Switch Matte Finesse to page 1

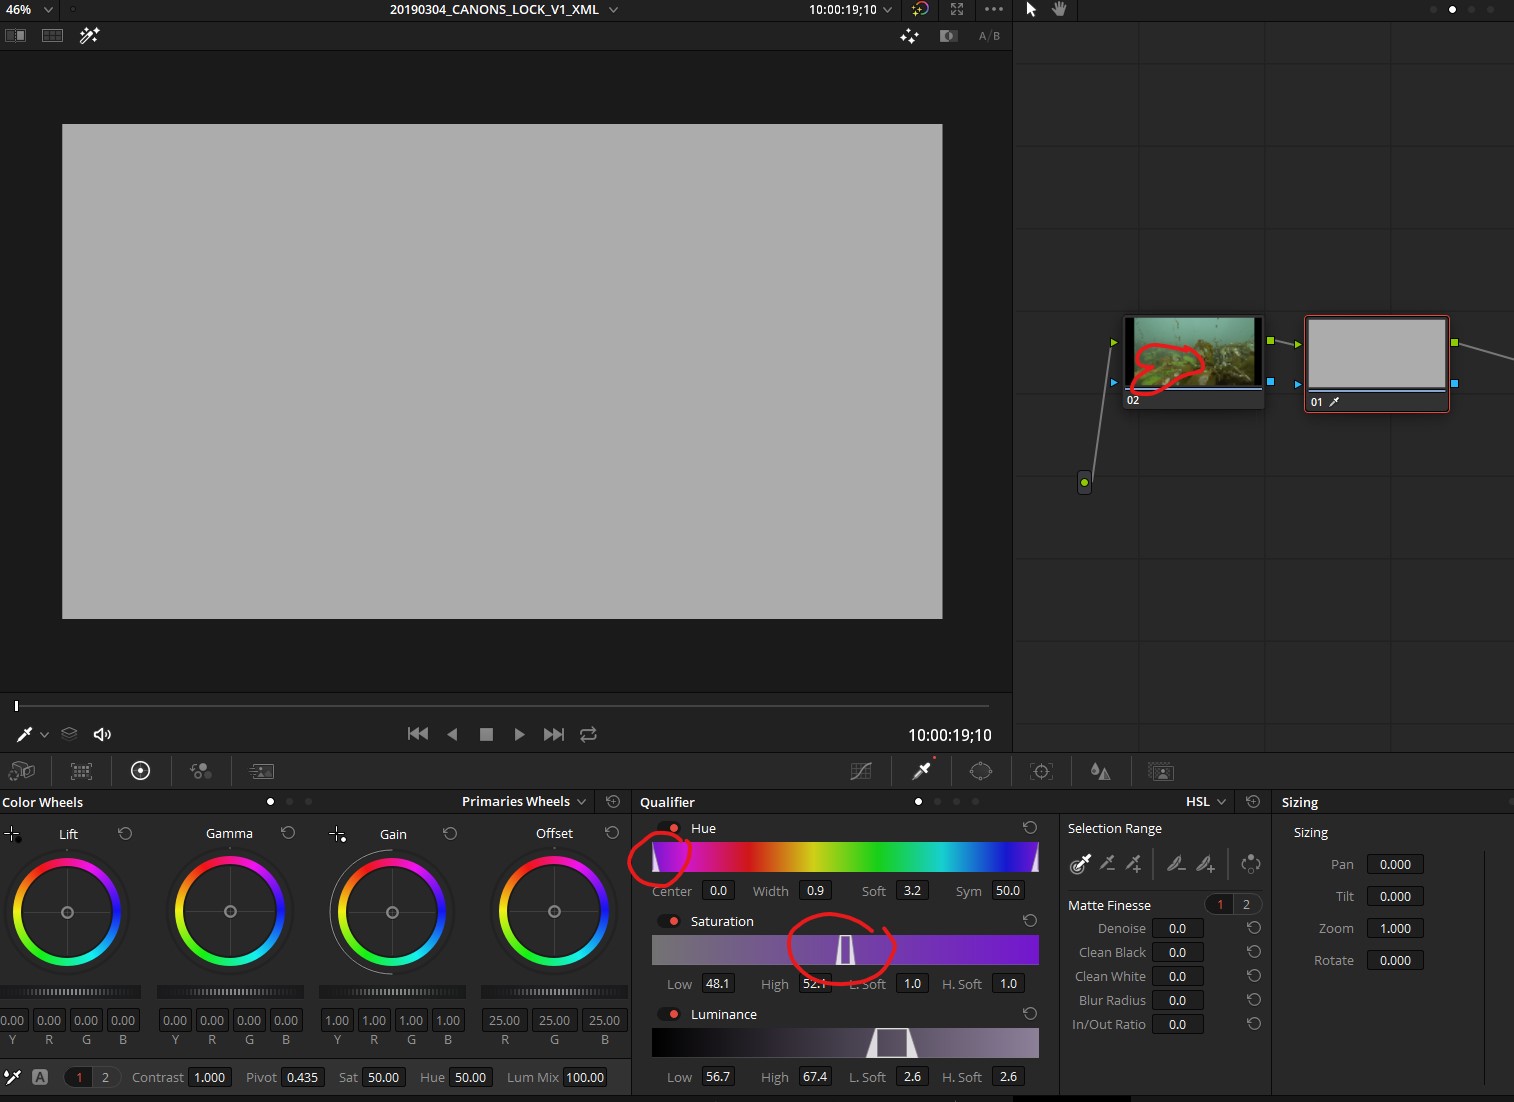(1220, 904)
